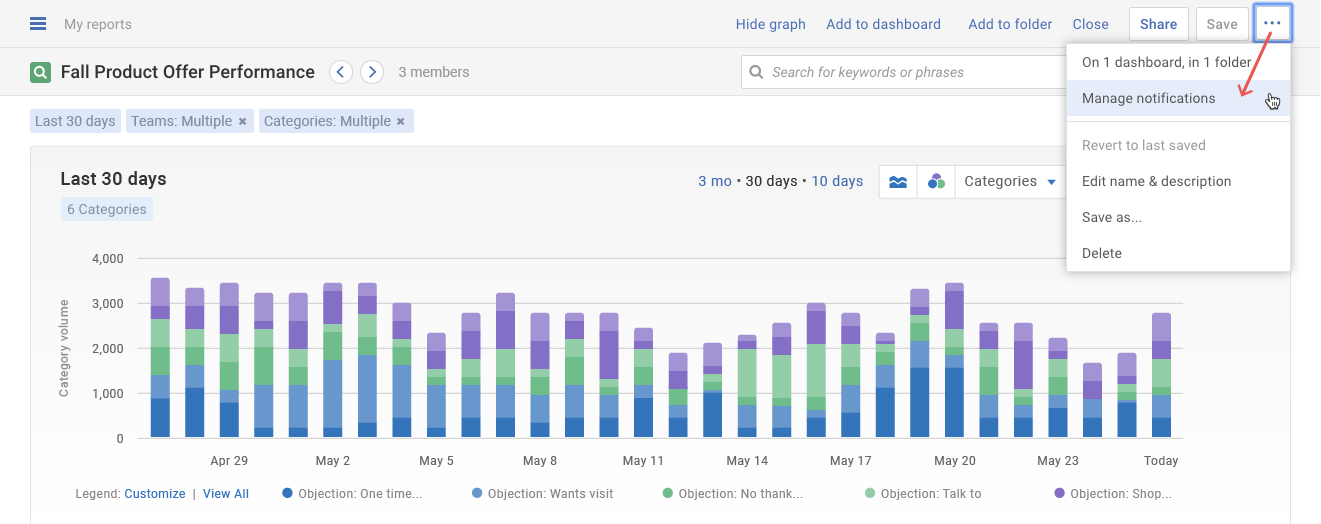Remove the Categories: Multiple filter
Viewport: 1321px width, 524px height.
tap(401, 121)
